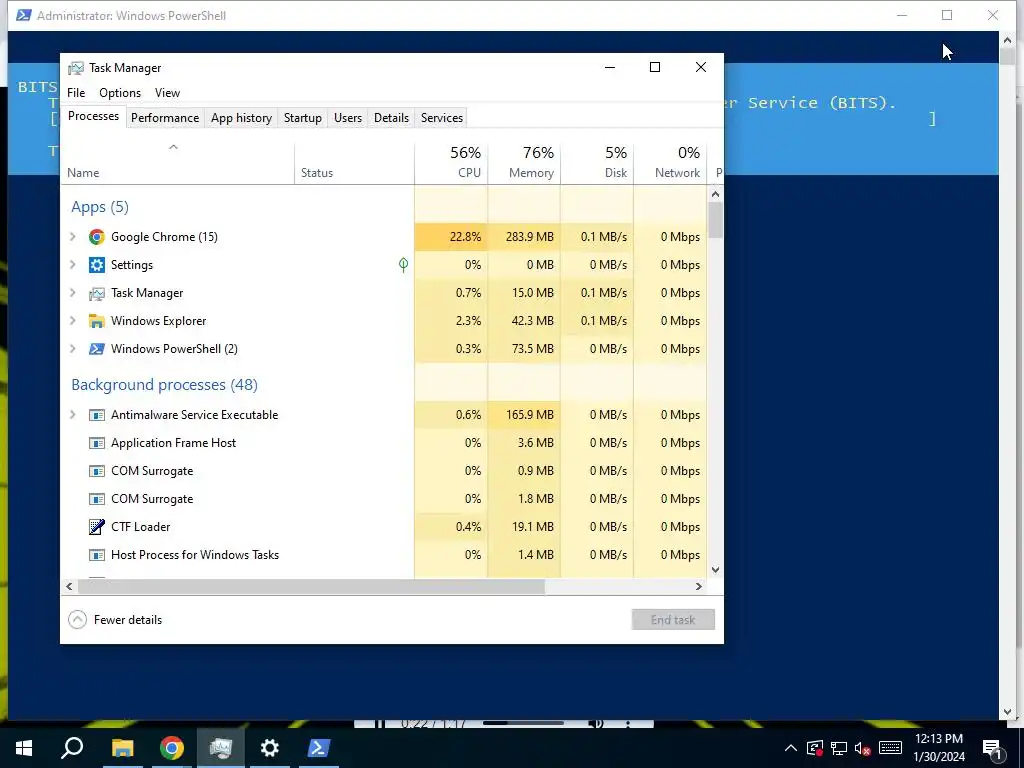The image size is (1024, 768).
Task: Open taskbar Search magnifier
Action: (x=72, y=748)
